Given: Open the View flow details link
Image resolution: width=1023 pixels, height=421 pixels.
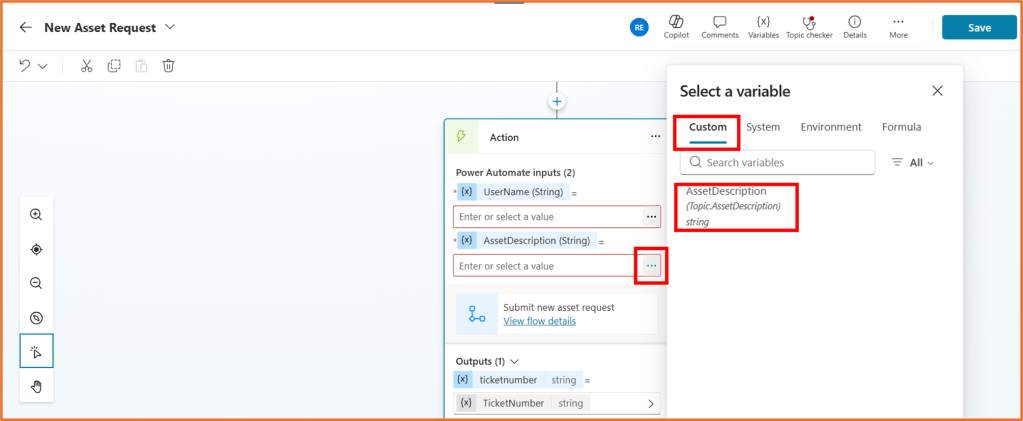Looking at the screenshot, I should [x=540, y=321].
